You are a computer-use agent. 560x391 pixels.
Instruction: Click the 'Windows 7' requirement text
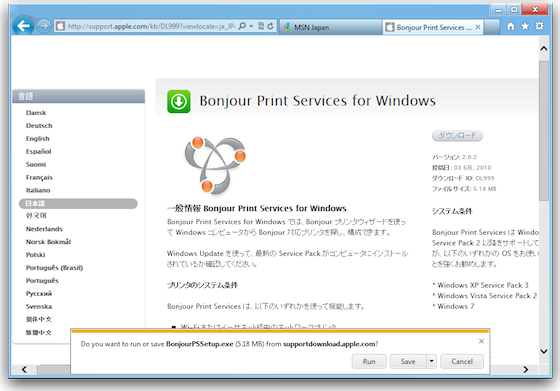coord(456,306)
